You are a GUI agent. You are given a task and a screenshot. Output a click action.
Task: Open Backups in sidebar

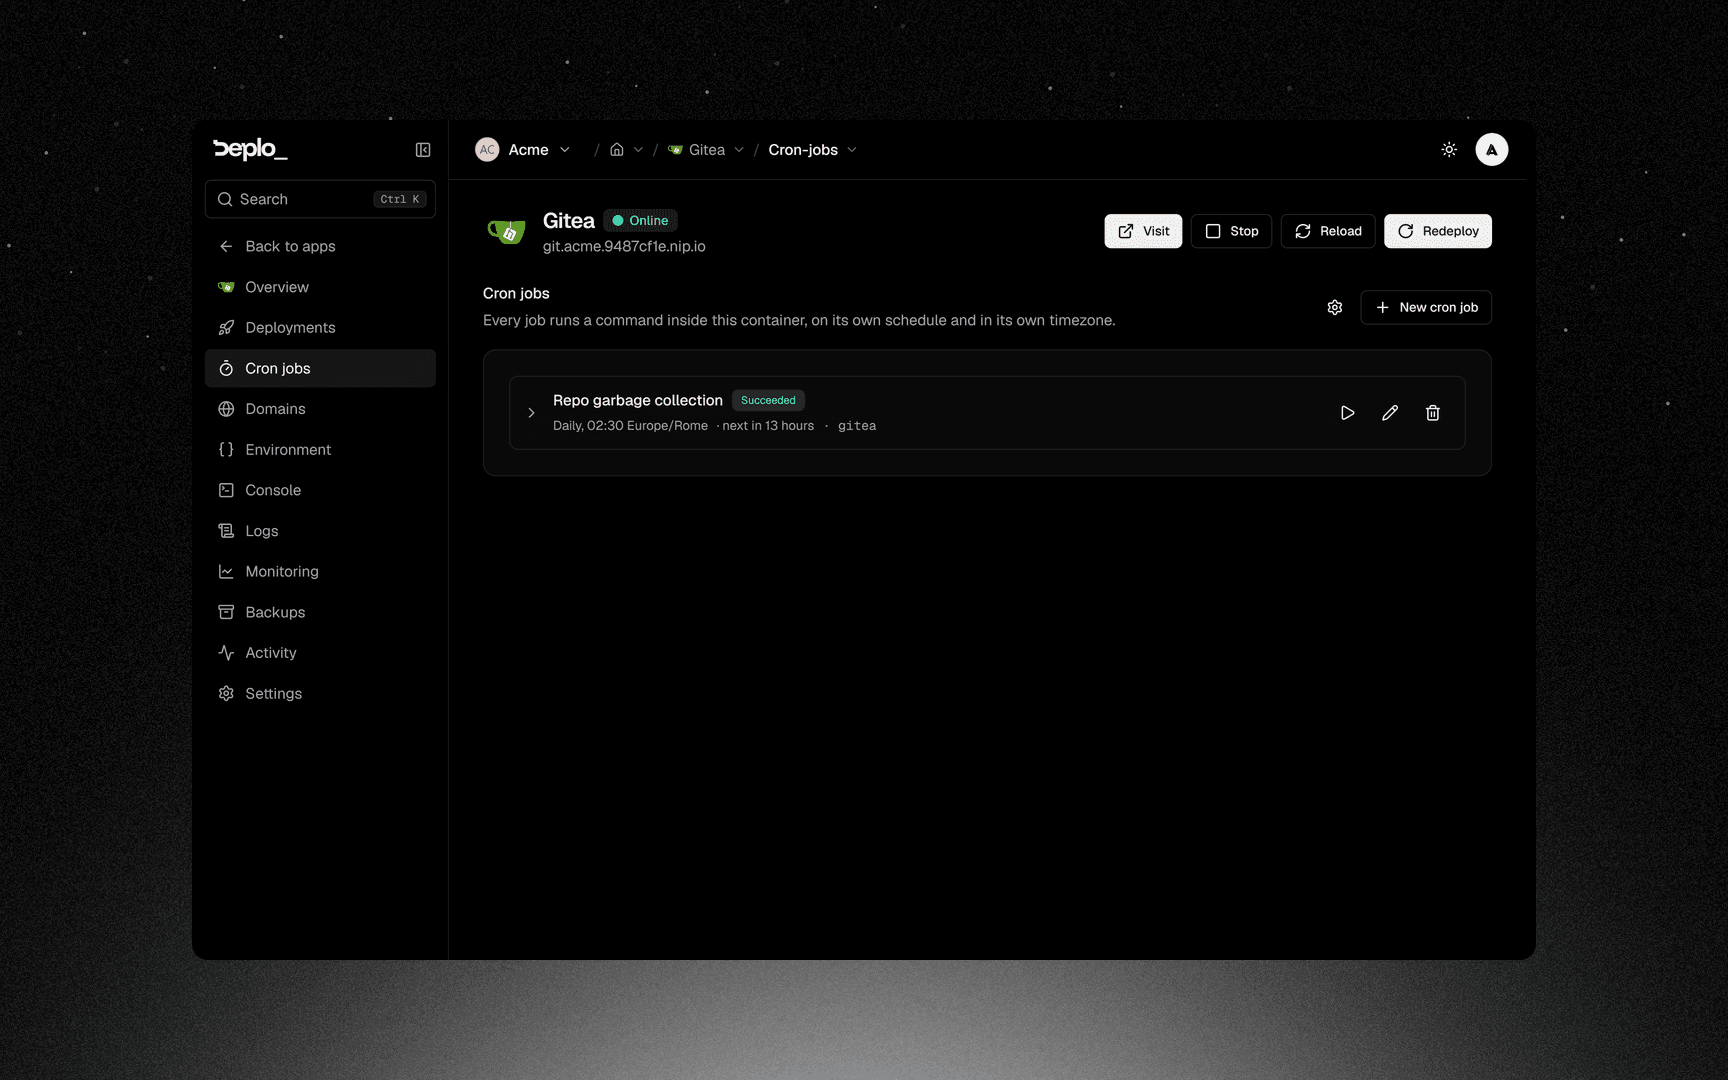pos(320,612)
